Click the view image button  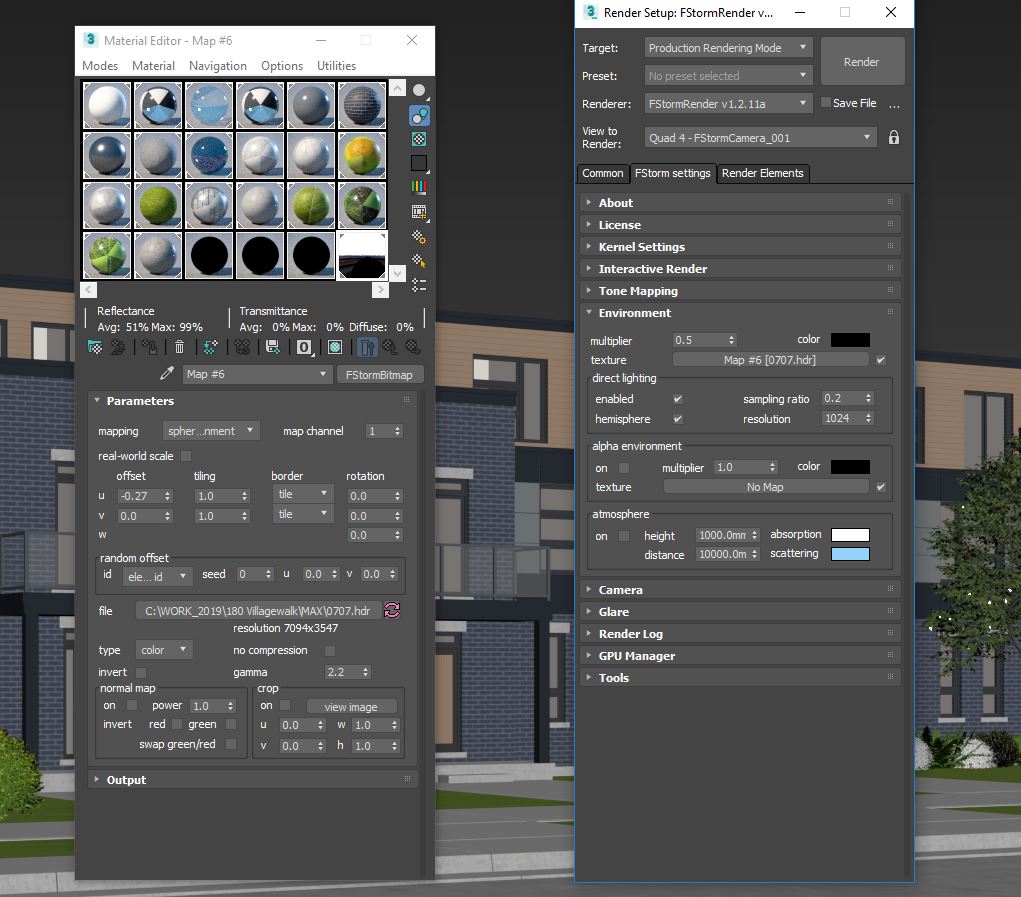(350, 707)
